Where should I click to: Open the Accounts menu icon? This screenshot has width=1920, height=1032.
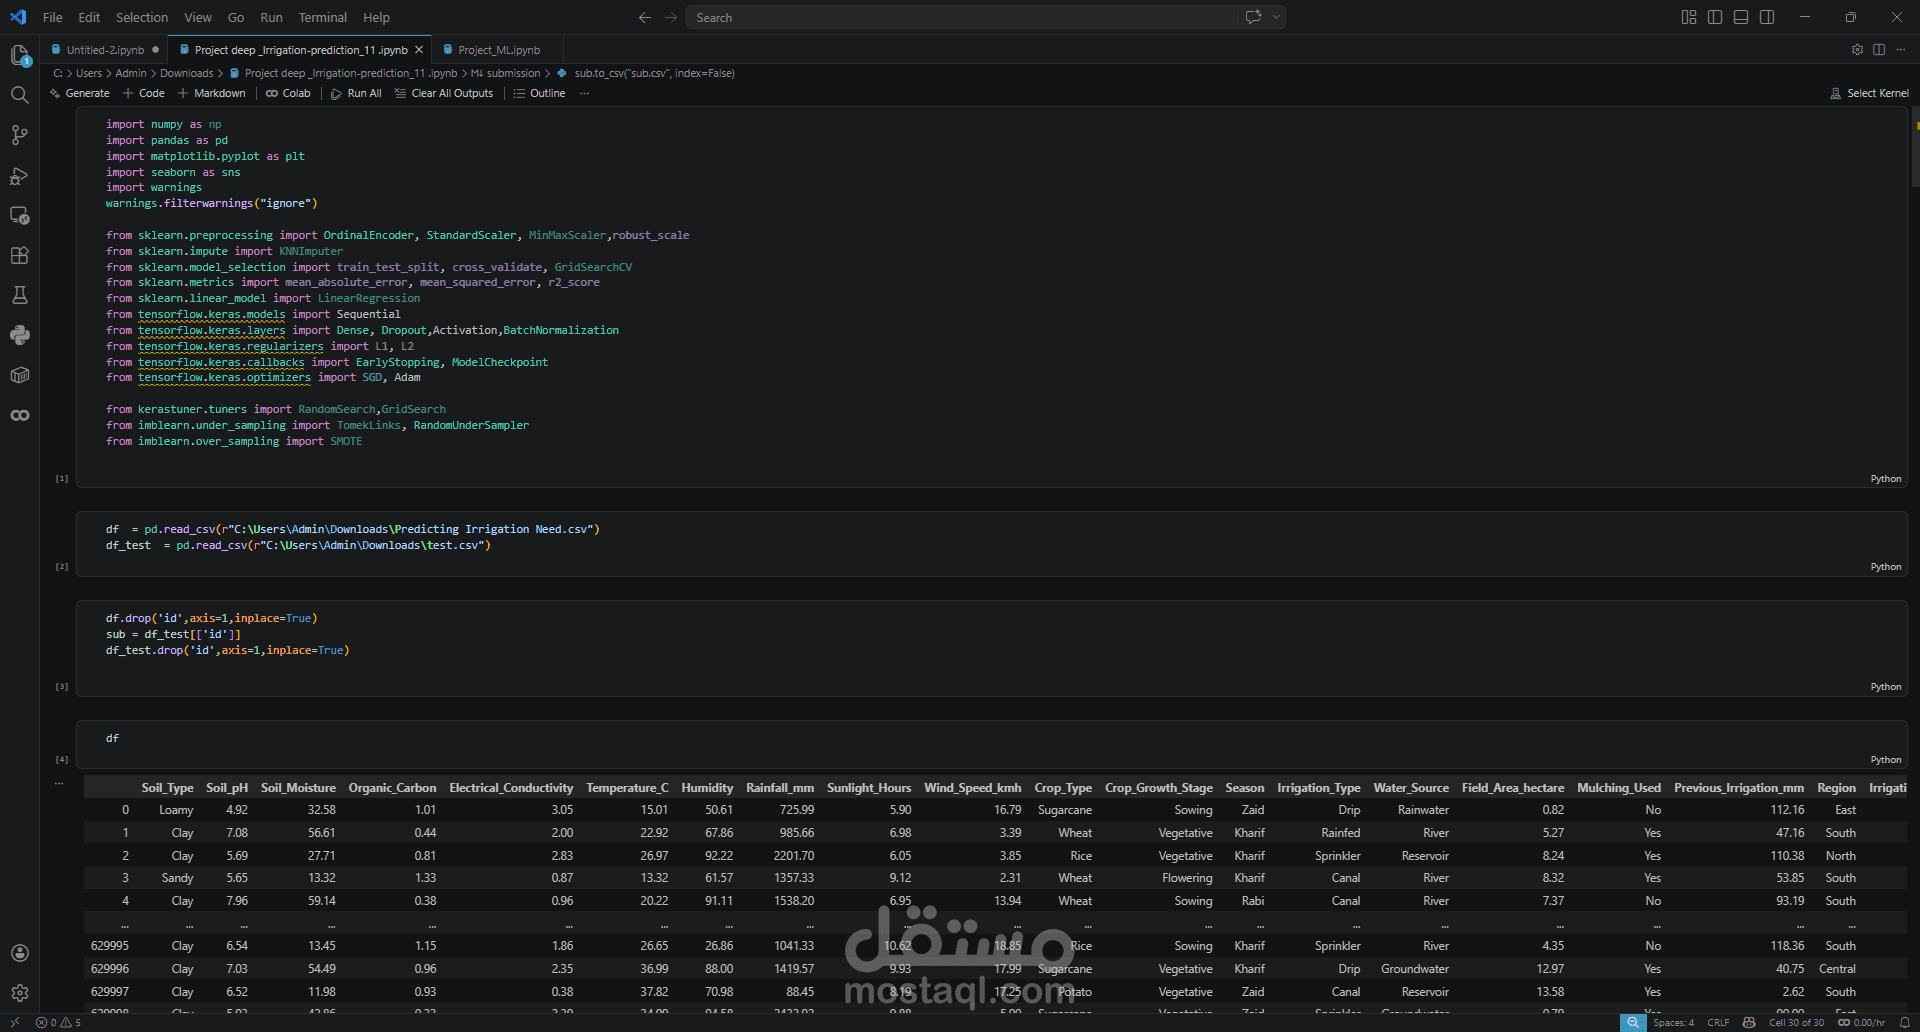click(x=19, y=953)
